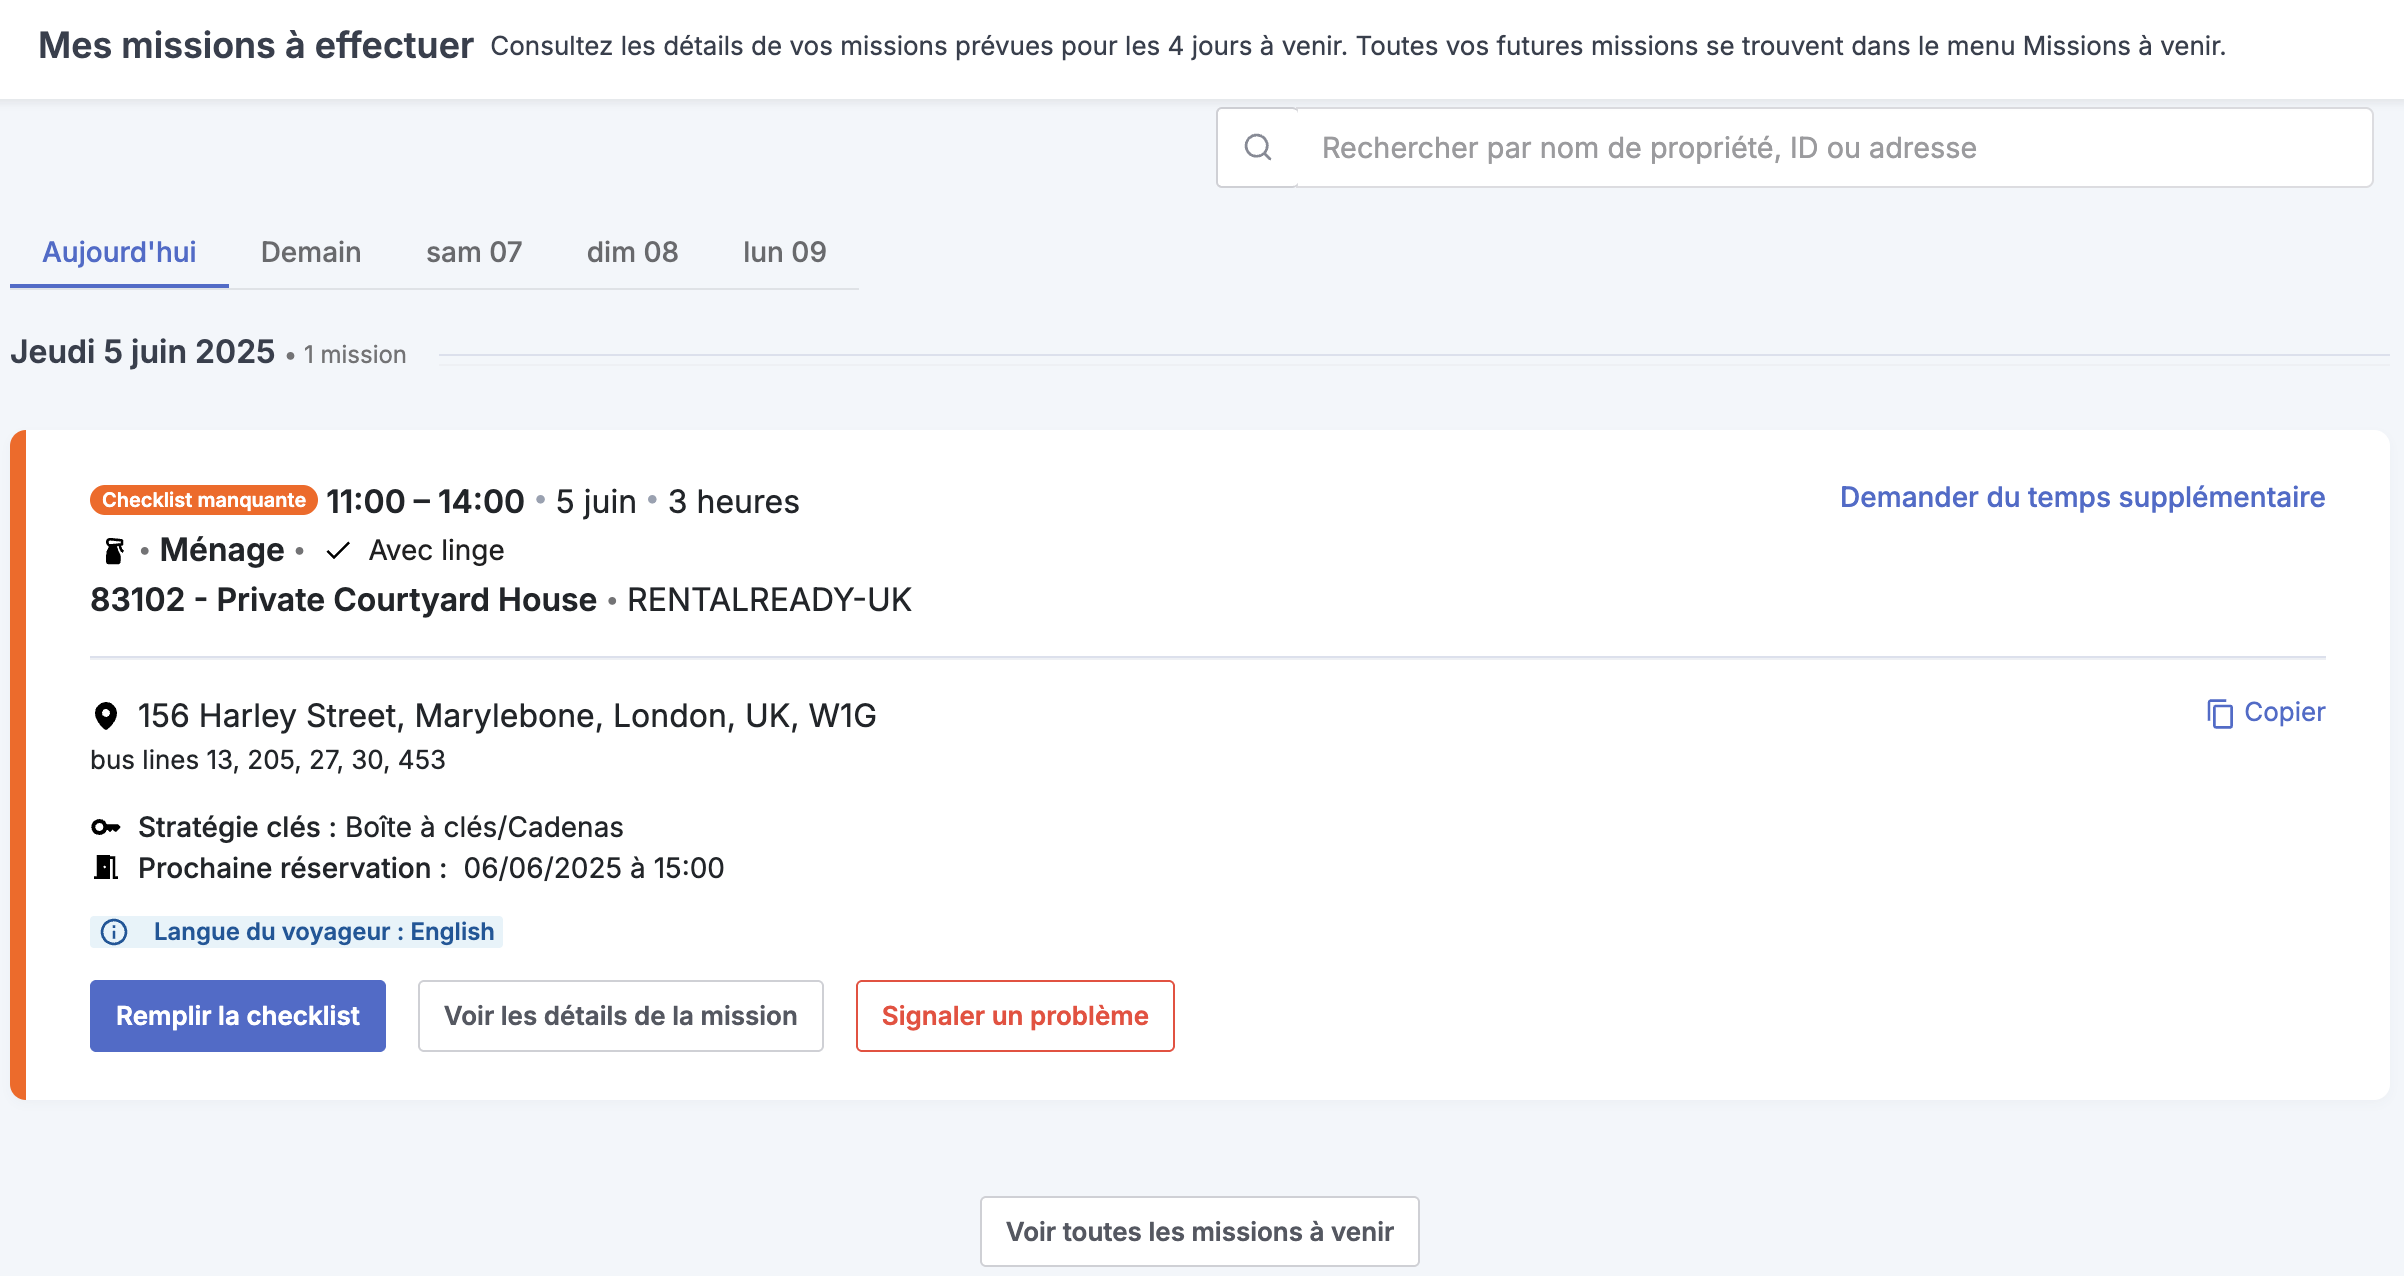Click the Langue du voyageur : English badge

click(296, 932)
